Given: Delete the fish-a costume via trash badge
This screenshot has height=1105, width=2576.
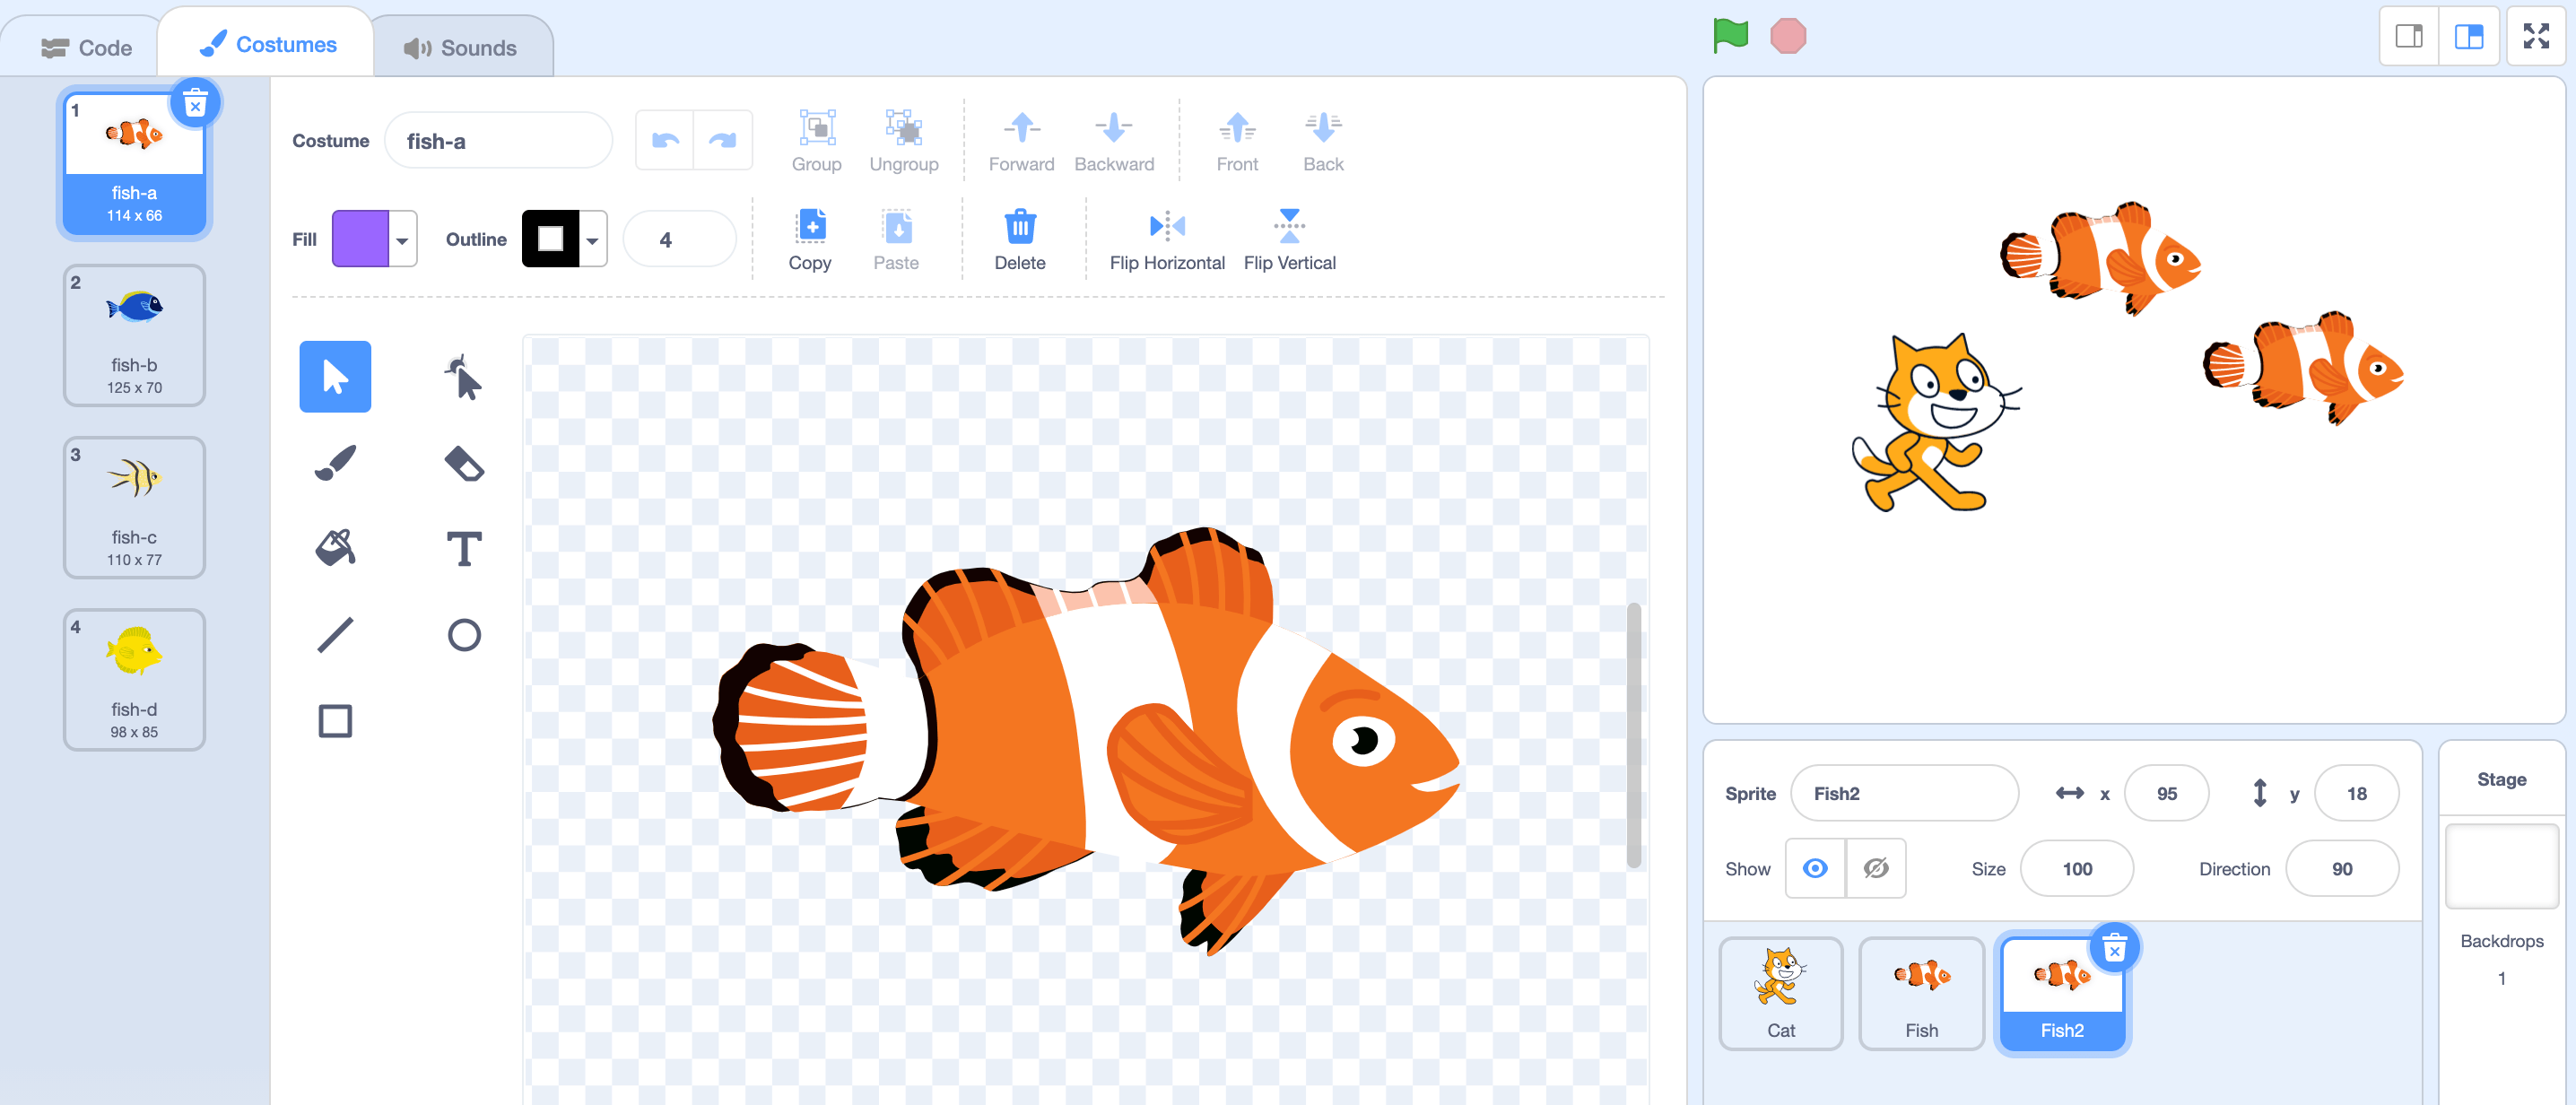Looking at the screenshot, I should tap(196, 101).
